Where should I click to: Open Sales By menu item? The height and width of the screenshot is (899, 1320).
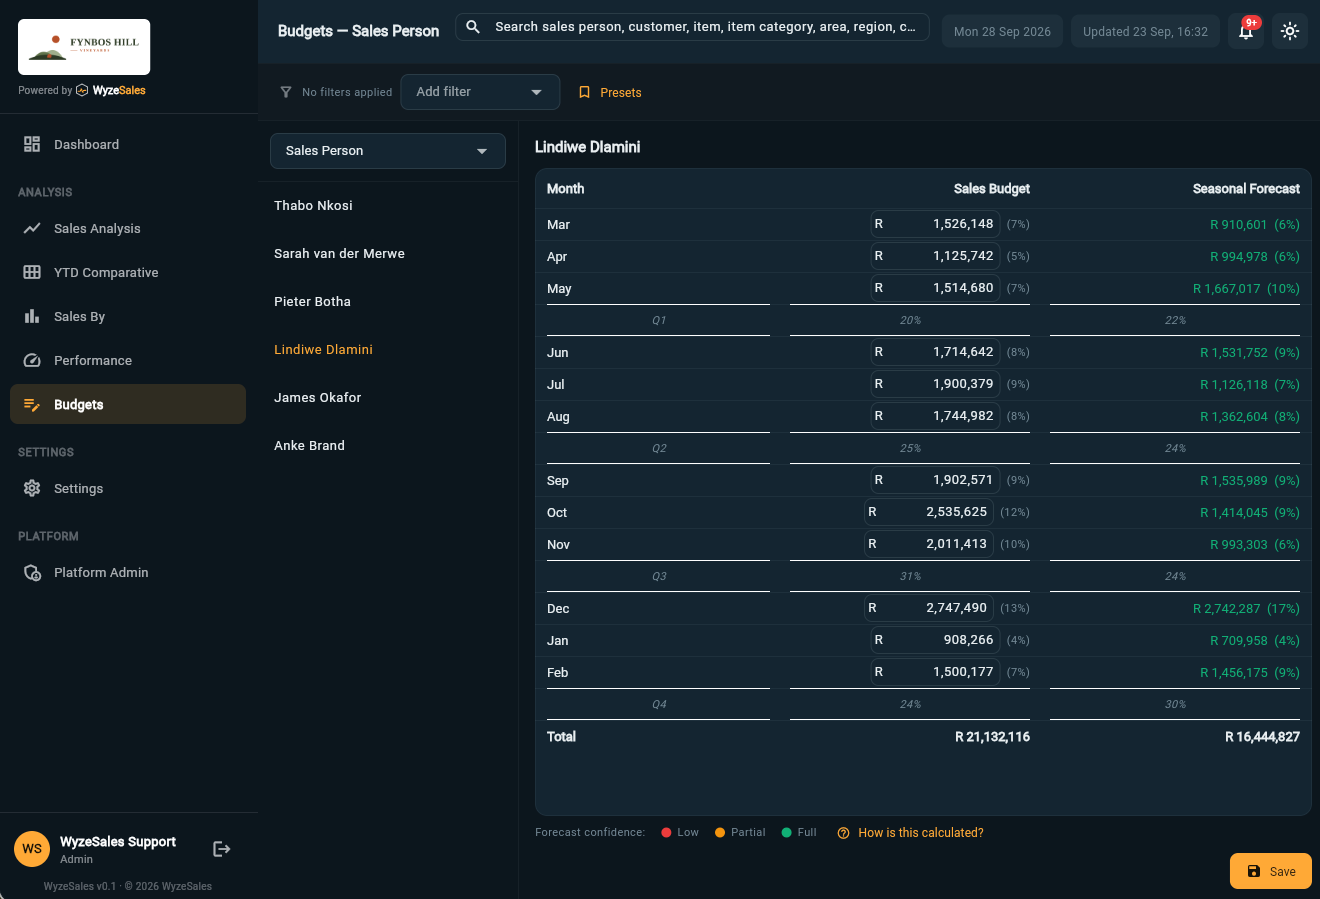pos(128,316)
